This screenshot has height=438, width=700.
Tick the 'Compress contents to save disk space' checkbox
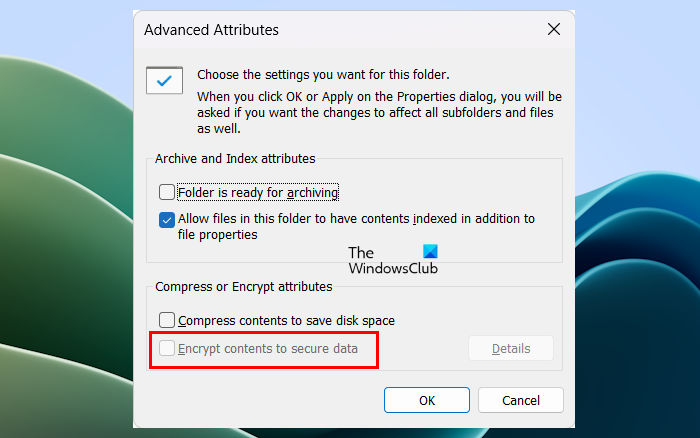coord(167,320)
